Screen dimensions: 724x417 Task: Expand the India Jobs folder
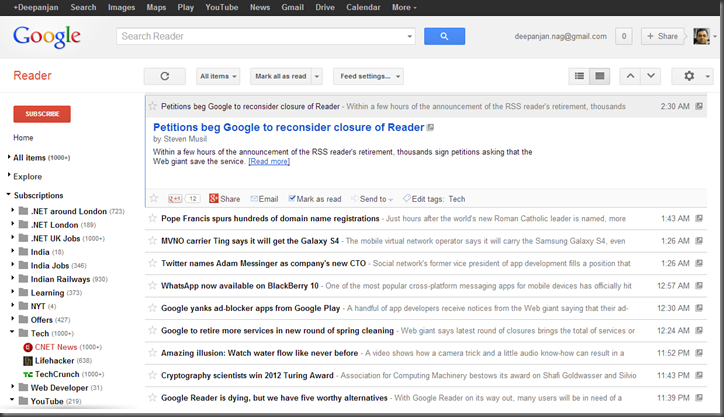click(x=12, y=265)
